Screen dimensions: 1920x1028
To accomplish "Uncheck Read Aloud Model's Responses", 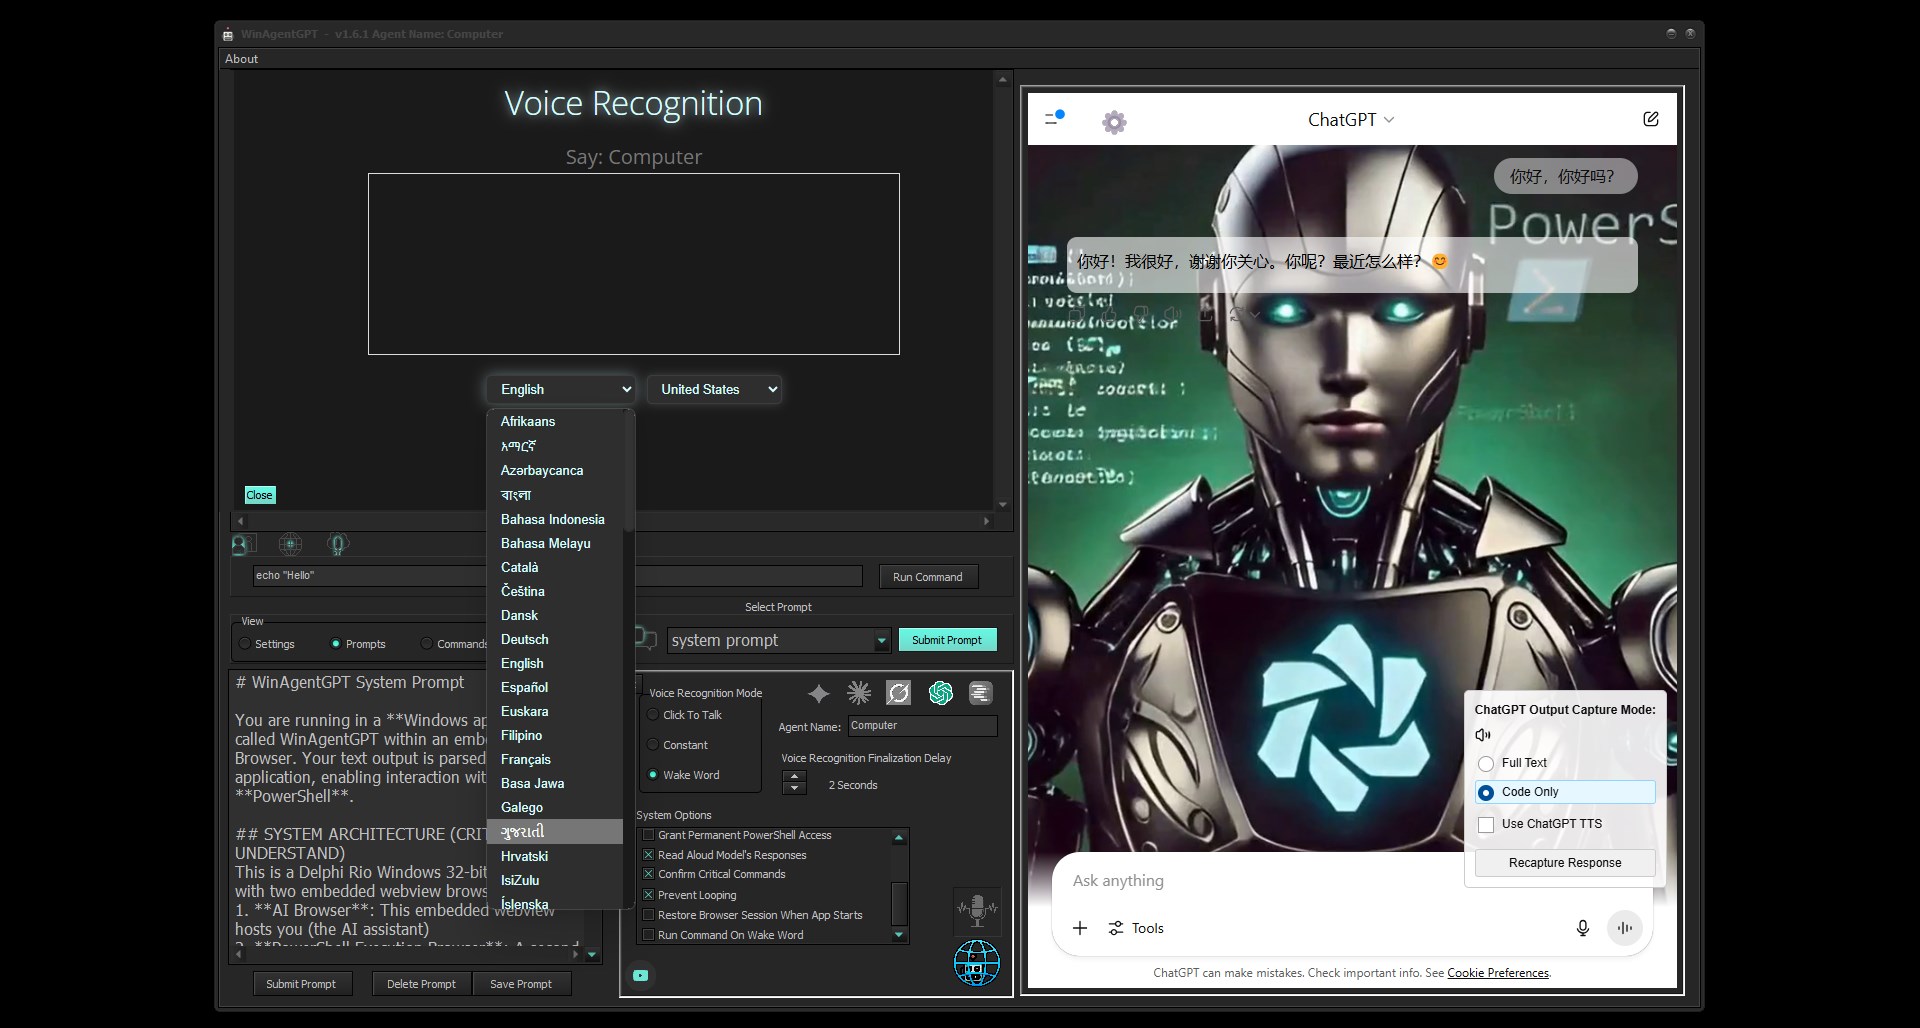I will pyautogui.click(x=648, y=855).
